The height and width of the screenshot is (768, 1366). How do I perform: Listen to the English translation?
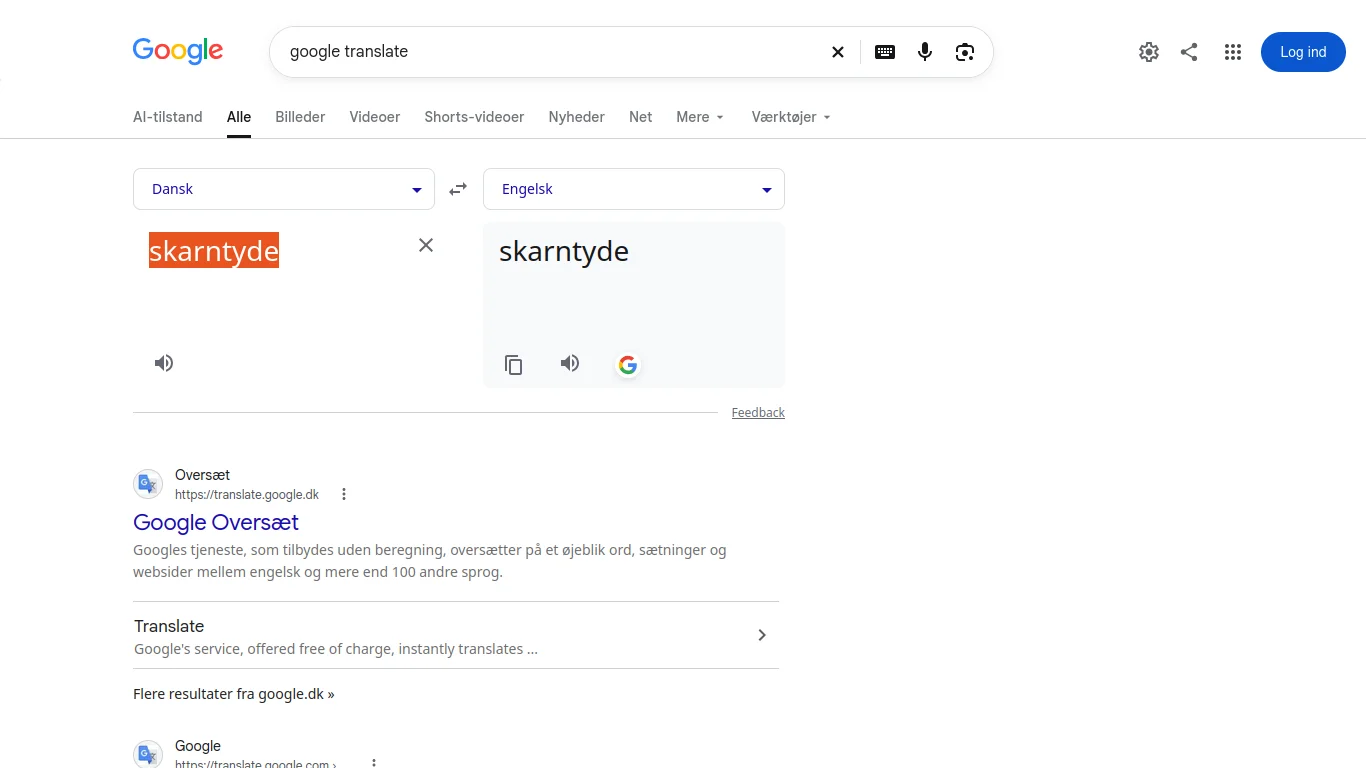click(x=570, y=363)
